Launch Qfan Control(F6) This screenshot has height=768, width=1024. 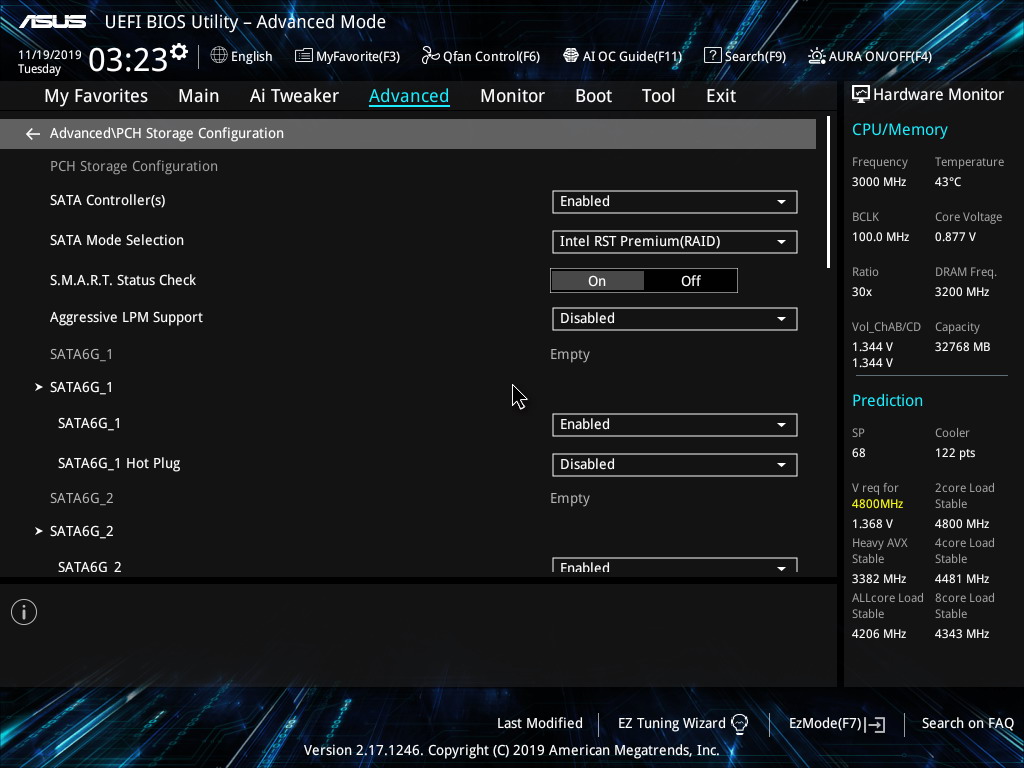point(481,56)
